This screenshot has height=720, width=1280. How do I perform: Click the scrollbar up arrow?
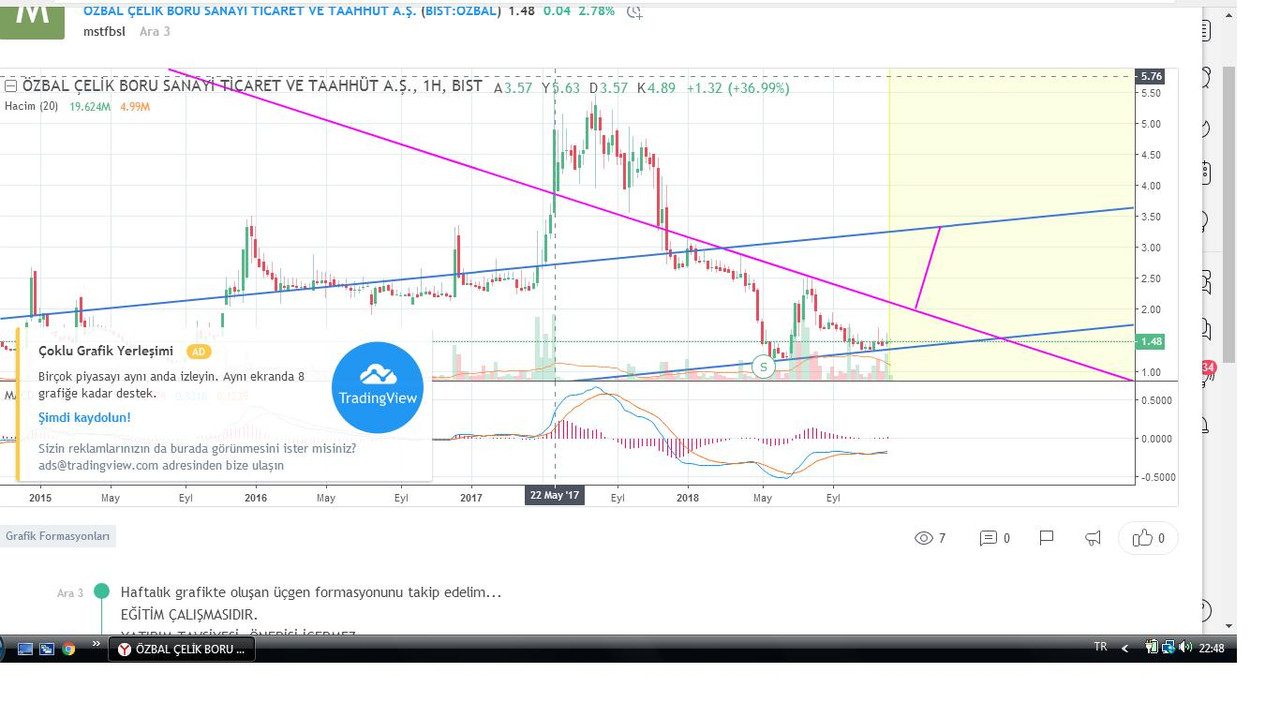1229,14
